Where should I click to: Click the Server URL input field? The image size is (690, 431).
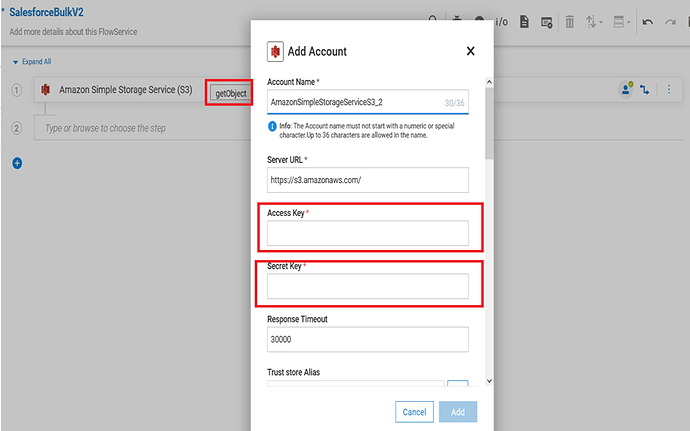point(367,180)
